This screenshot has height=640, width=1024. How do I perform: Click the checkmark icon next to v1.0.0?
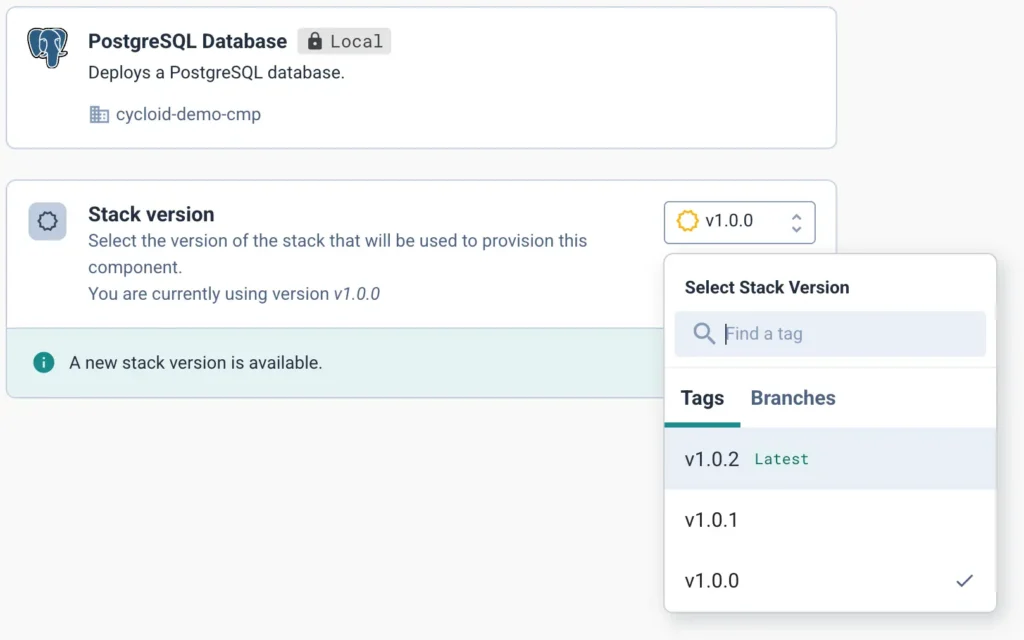pos(964,580)
